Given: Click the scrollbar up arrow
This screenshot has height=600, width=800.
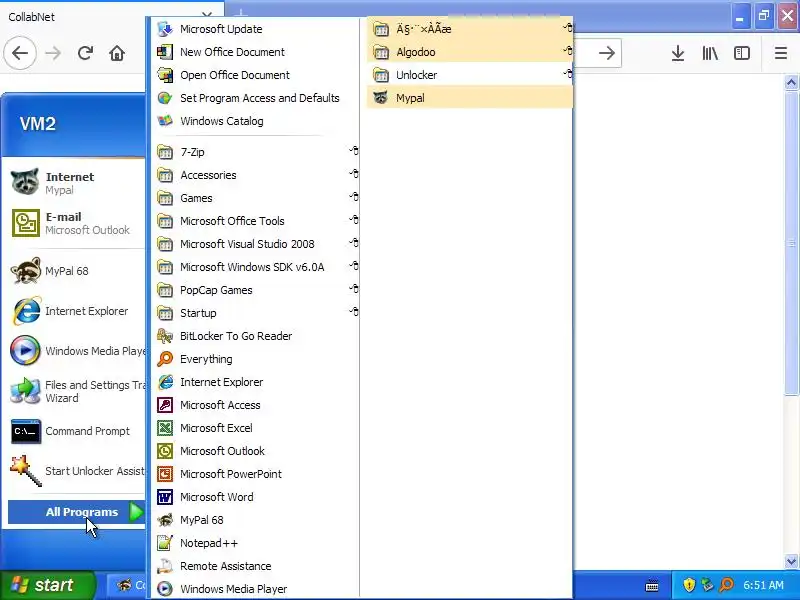Looking at the screenshot, I should pyautogui.click(x=791, y=82).
